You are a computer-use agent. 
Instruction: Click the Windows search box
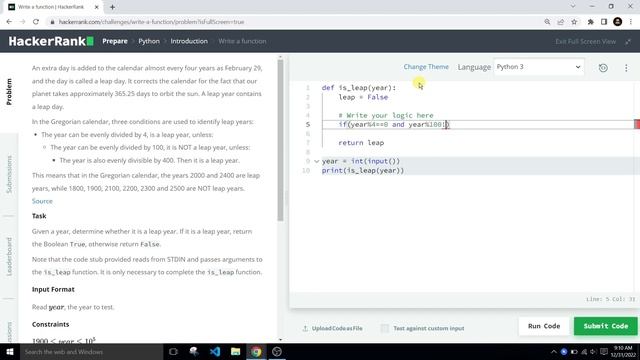point(91,351)
